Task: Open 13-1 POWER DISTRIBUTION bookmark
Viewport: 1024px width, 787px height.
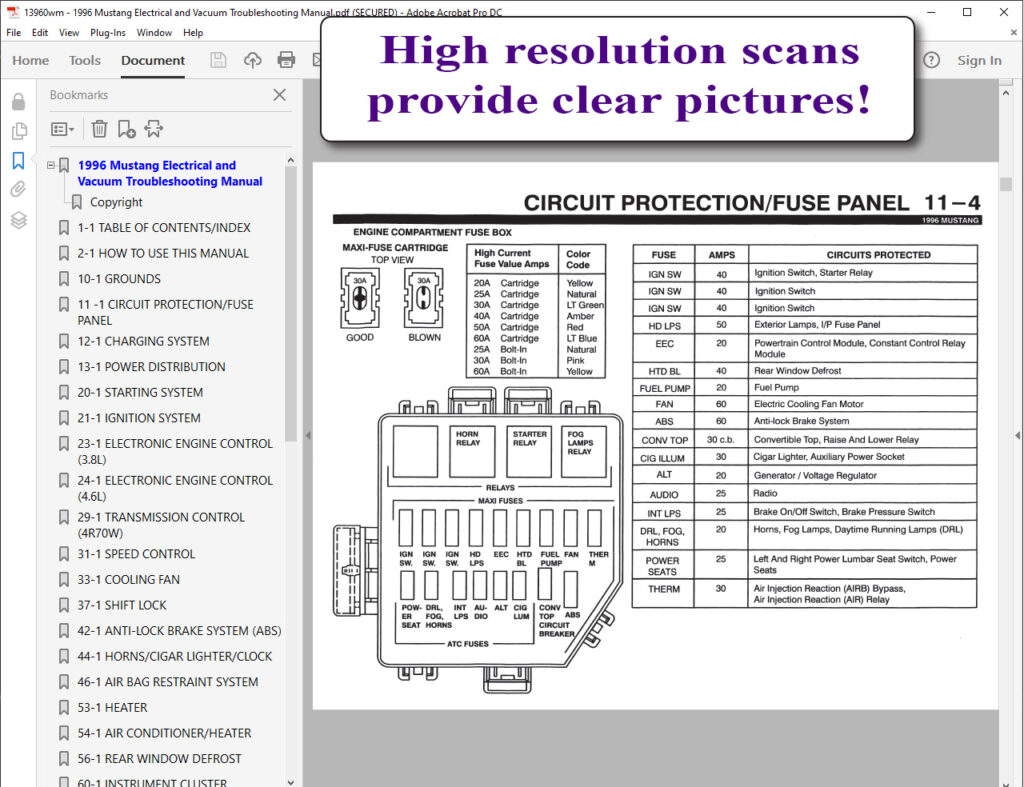Action: [151, 367]
